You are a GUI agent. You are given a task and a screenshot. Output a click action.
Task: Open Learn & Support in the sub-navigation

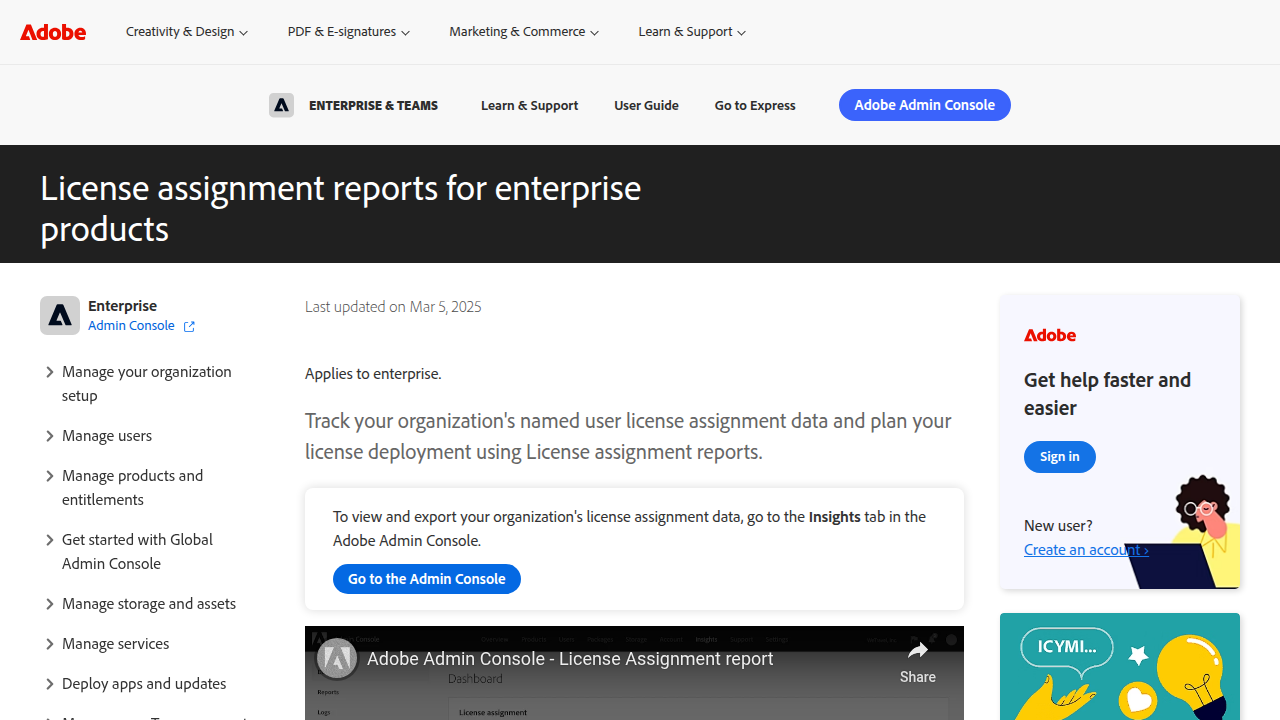click(x=529, y=105)
